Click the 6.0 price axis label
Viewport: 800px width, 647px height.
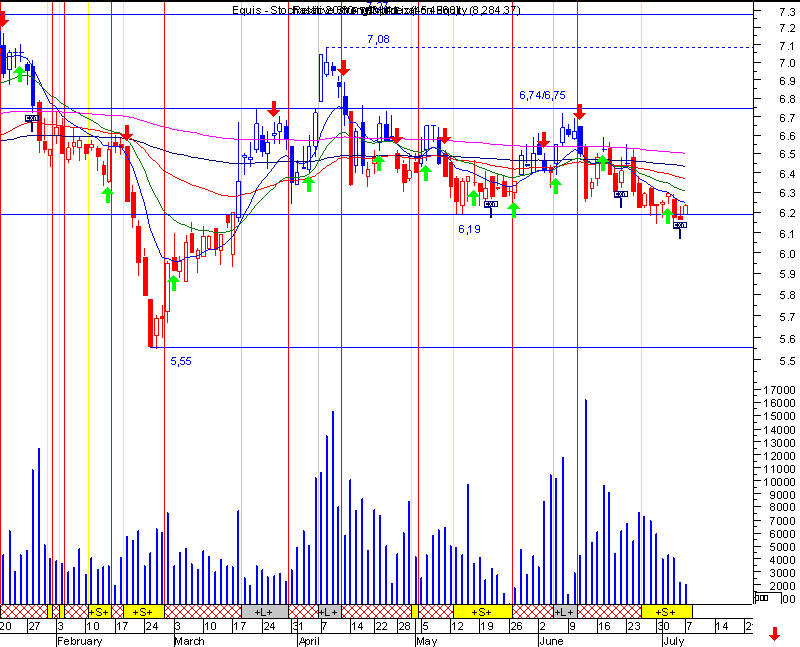click(787, 254)
